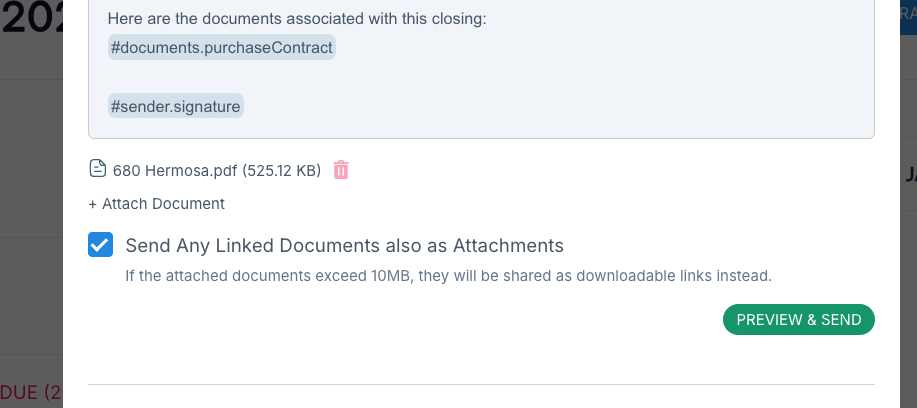Click the cut-off 'JA' text at right edge
Image resolution: width=917 pixels, height=408 pixels.
click(x=909, y=175)
